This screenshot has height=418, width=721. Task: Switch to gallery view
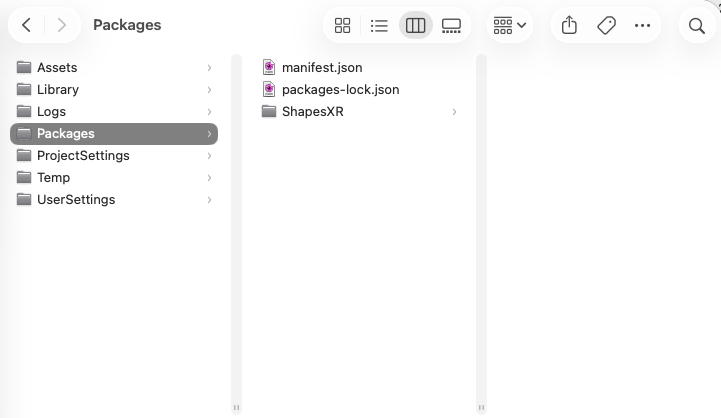click(451, 26)
